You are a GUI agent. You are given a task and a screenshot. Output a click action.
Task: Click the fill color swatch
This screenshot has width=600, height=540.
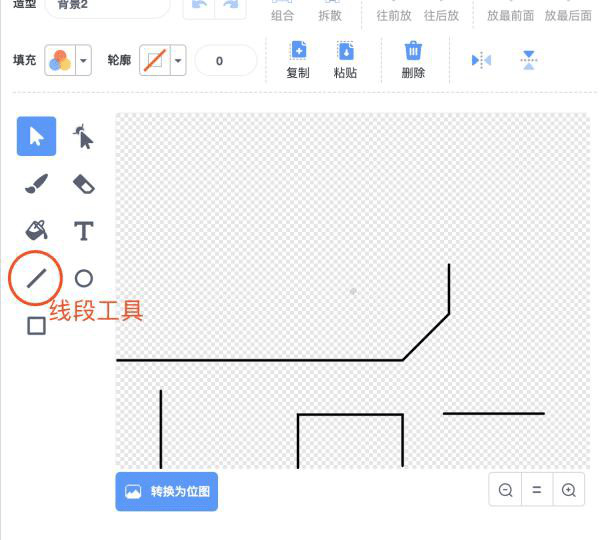click(60, 60)
